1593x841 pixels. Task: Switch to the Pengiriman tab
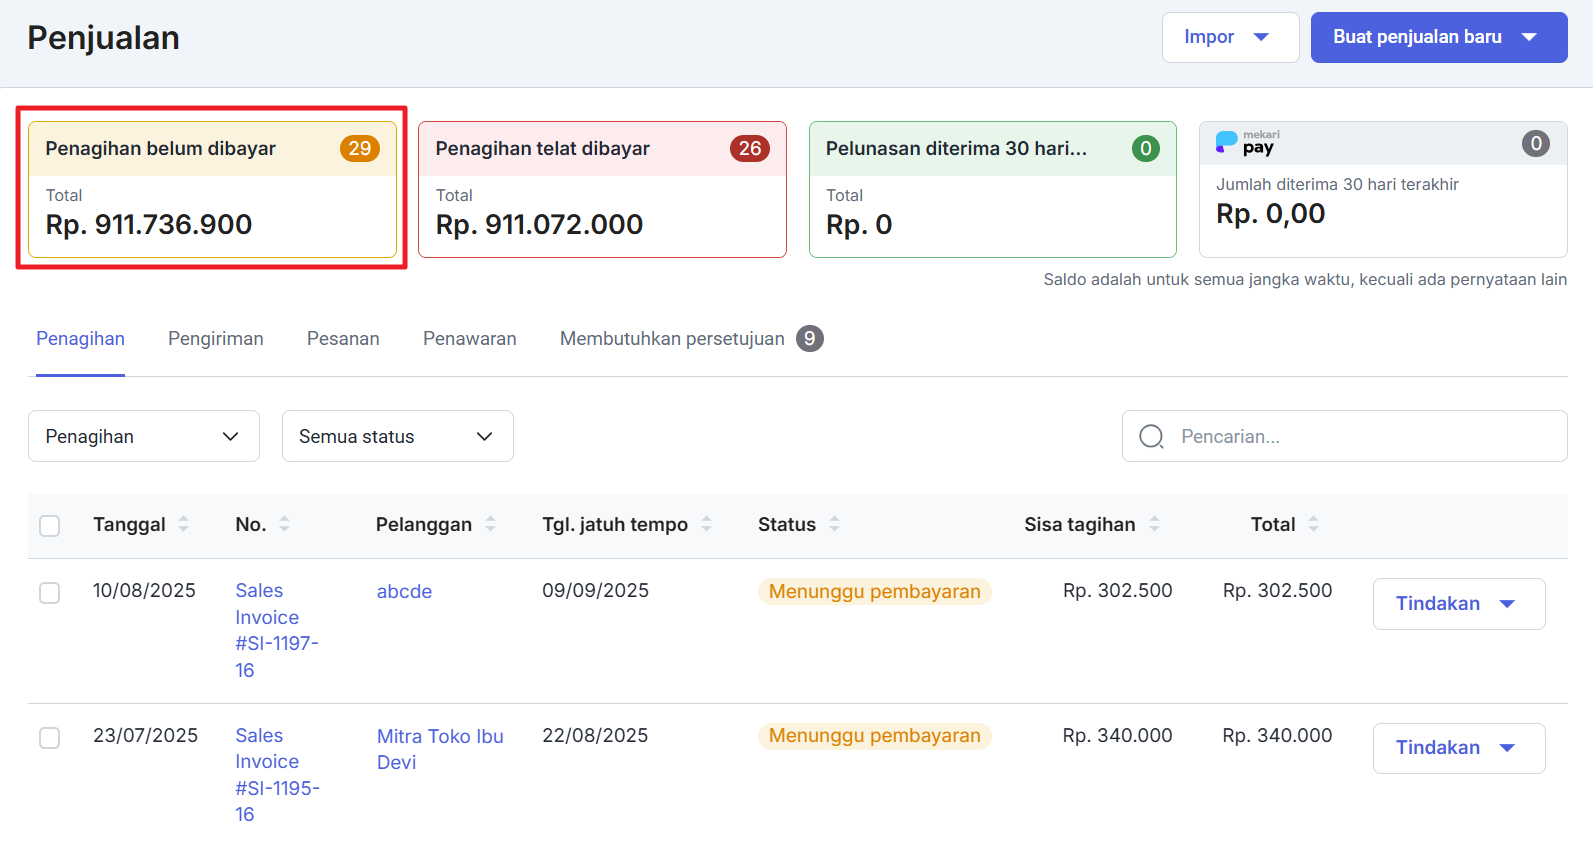click(x=215, y=339)
